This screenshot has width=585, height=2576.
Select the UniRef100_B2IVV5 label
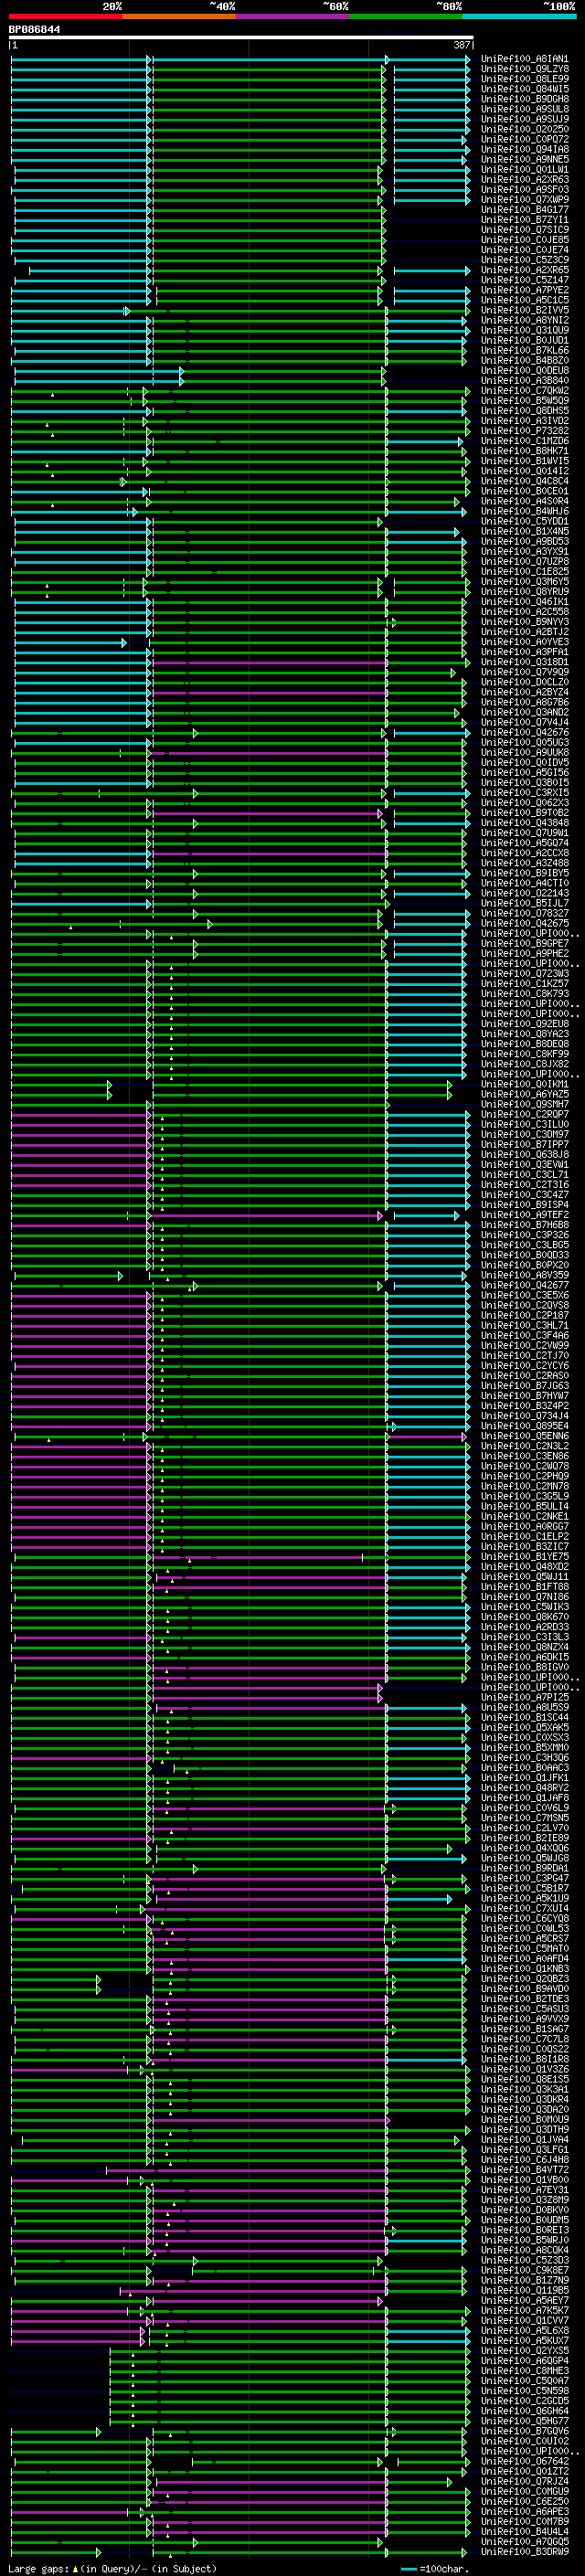(x=525, y=310)
